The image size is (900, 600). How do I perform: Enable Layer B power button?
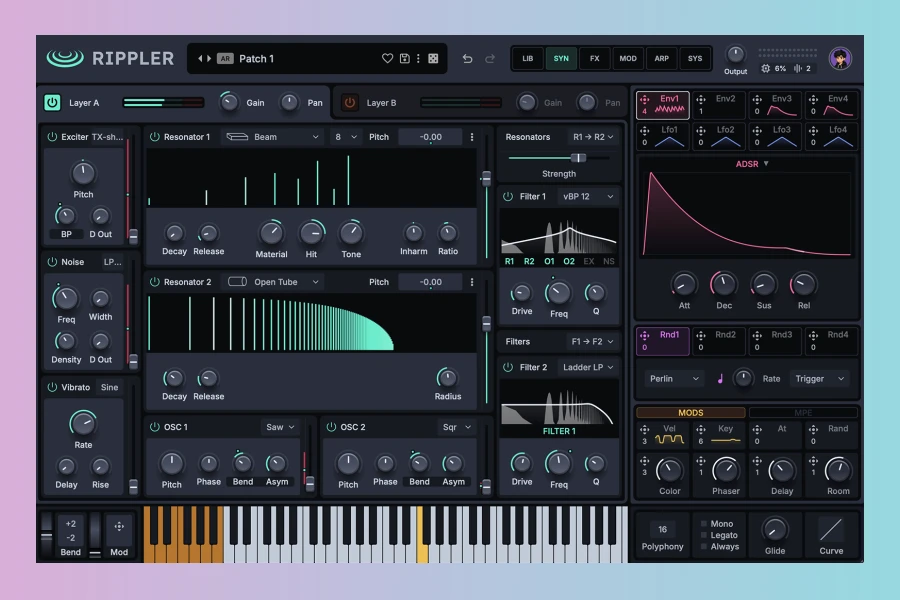(x=350, y=103)
